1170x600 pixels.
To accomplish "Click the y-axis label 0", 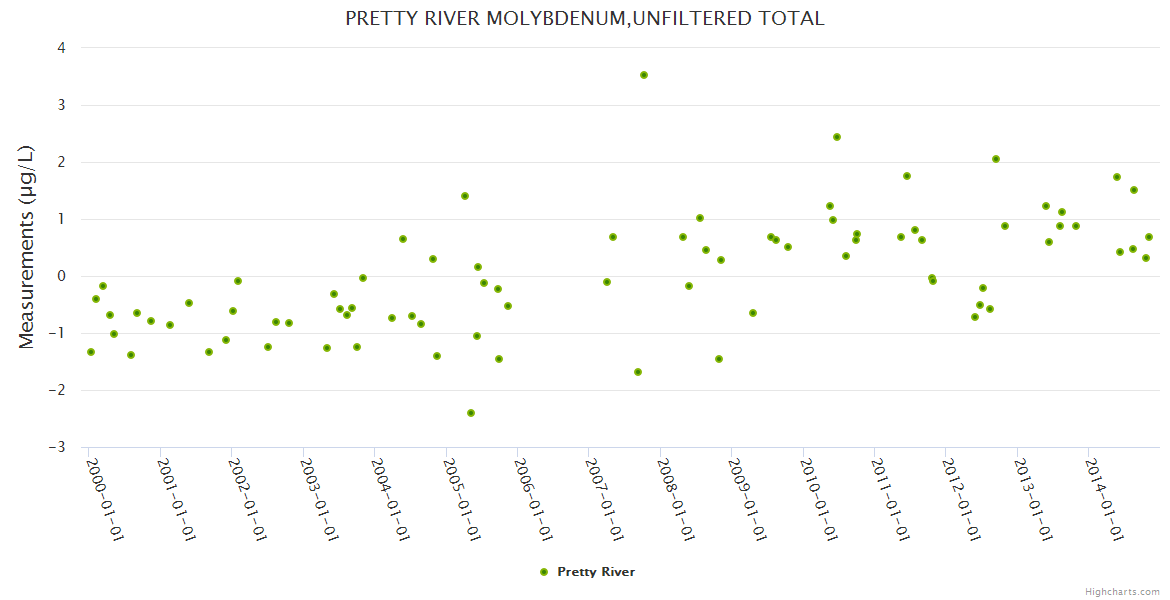I will point(62,276).
